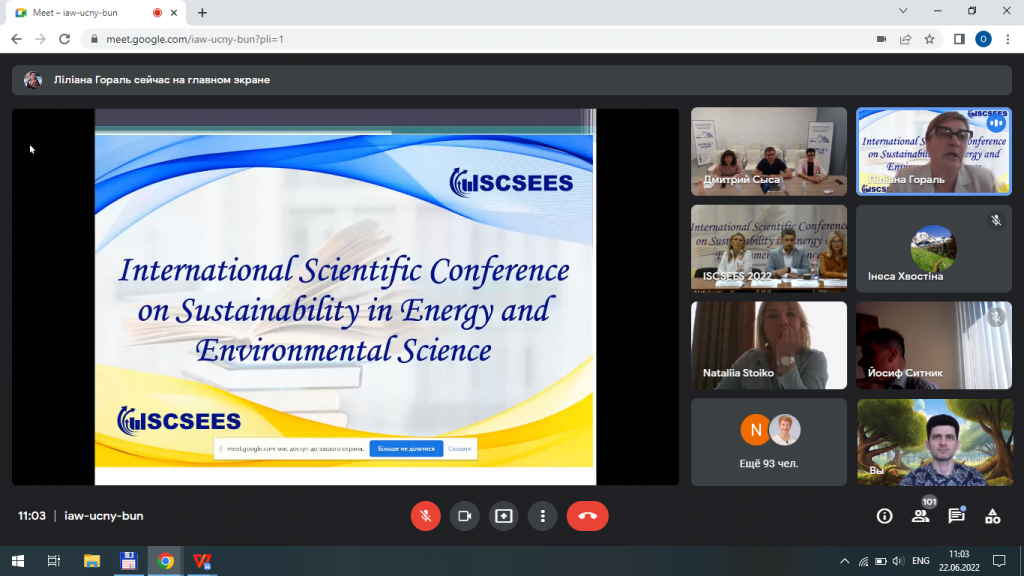Go back in the browser
The width and height of the screenshot is (1024, 576).
coord(16,39)
